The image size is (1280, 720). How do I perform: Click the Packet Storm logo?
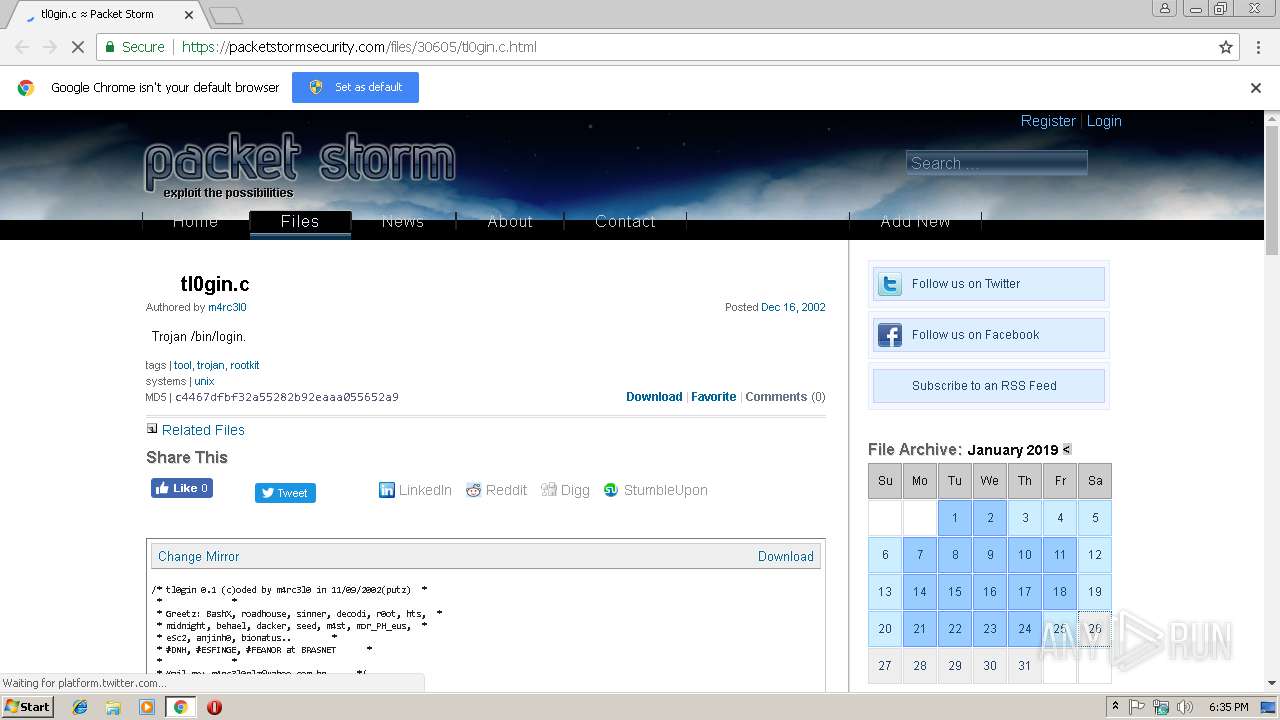(x=300, y=165)
